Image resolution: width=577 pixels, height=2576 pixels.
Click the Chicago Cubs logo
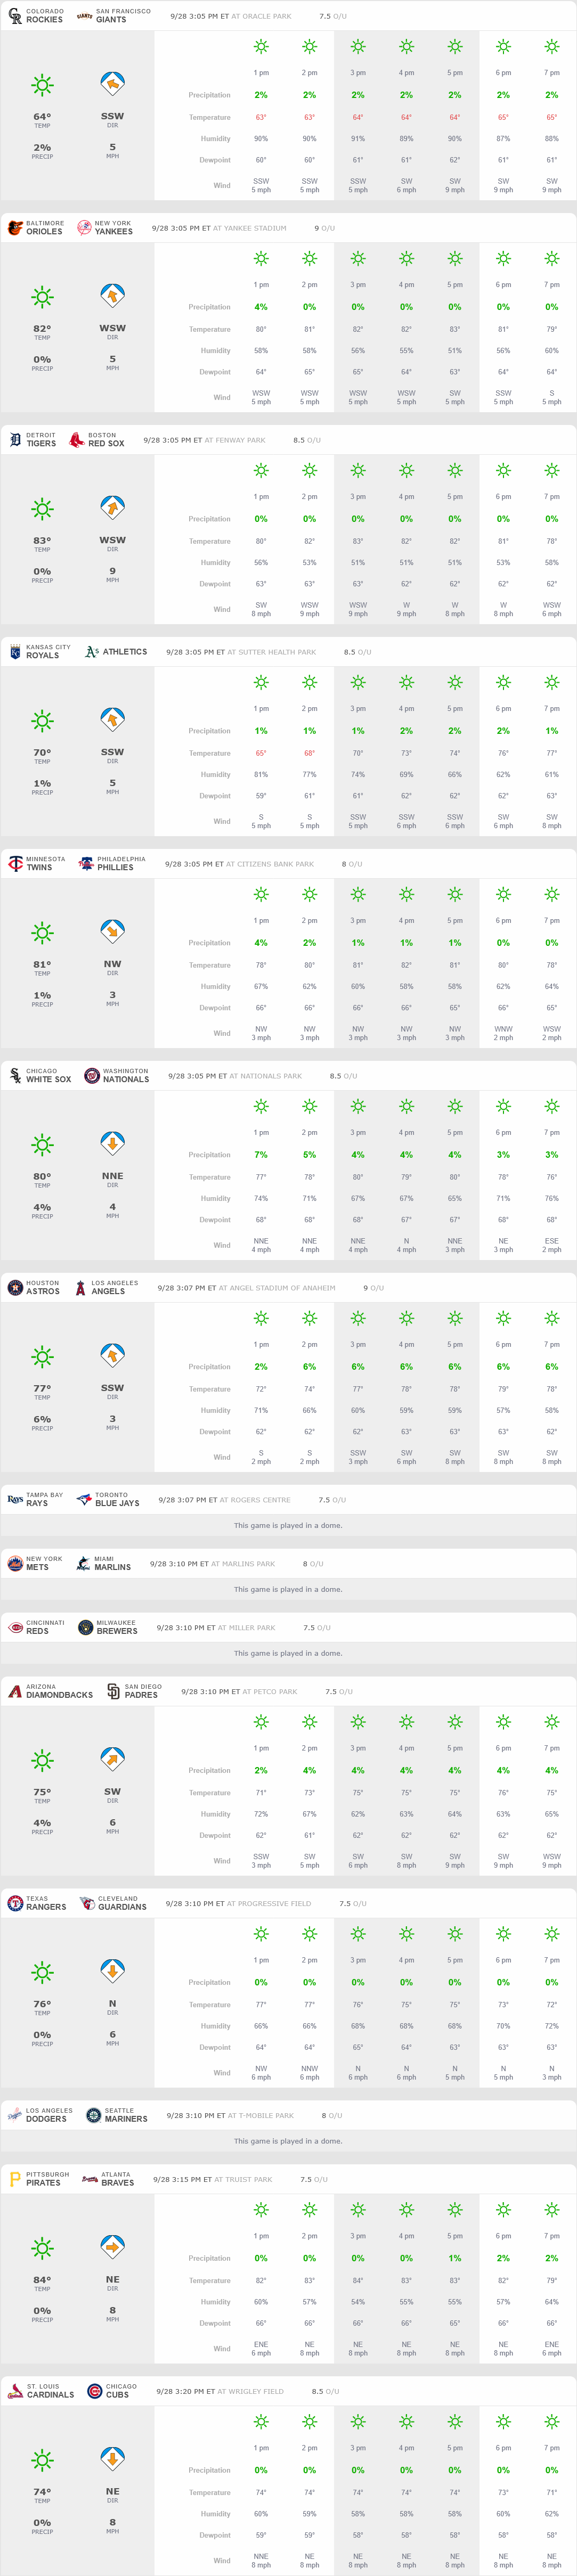point(95,2391)
